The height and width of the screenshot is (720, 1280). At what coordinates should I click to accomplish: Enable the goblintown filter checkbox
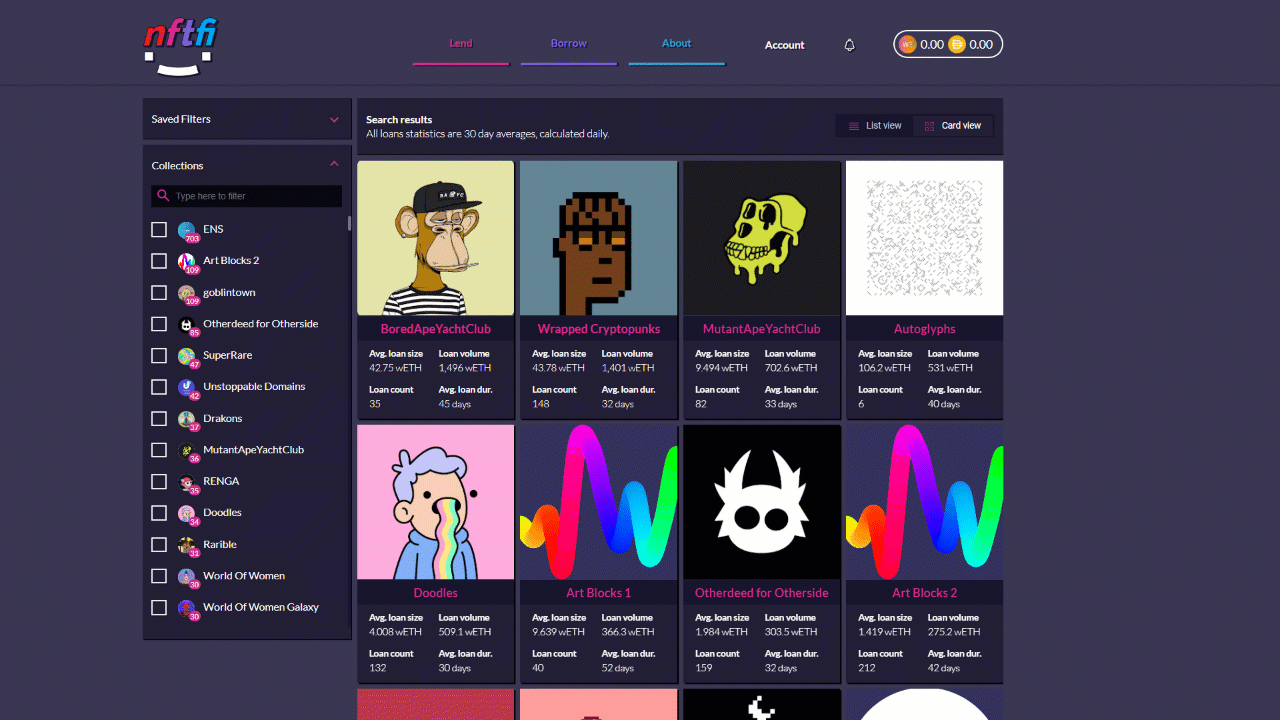159,293
